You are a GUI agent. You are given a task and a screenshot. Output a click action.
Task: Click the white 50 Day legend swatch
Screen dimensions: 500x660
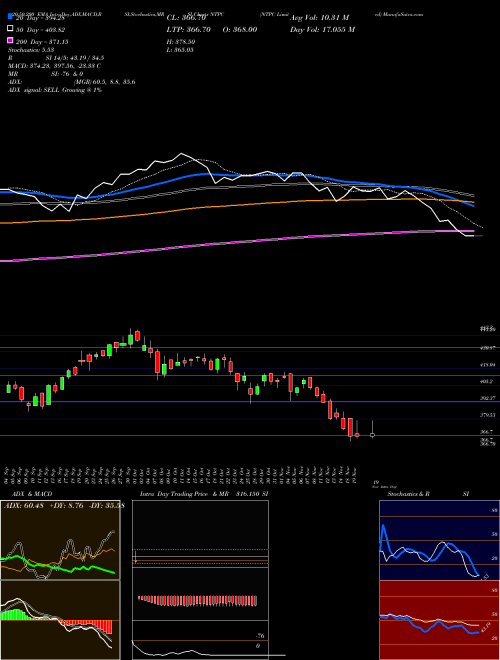(11, 29)
